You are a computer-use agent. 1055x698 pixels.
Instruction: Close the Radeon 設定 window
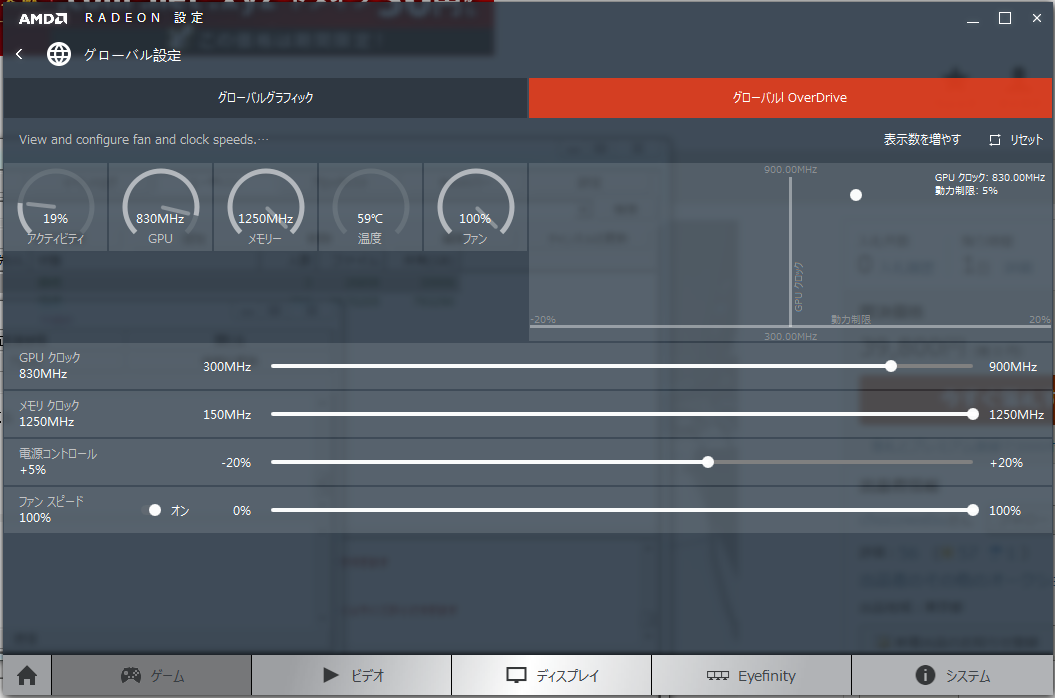pyautogui.click(x=1037, y=19)
